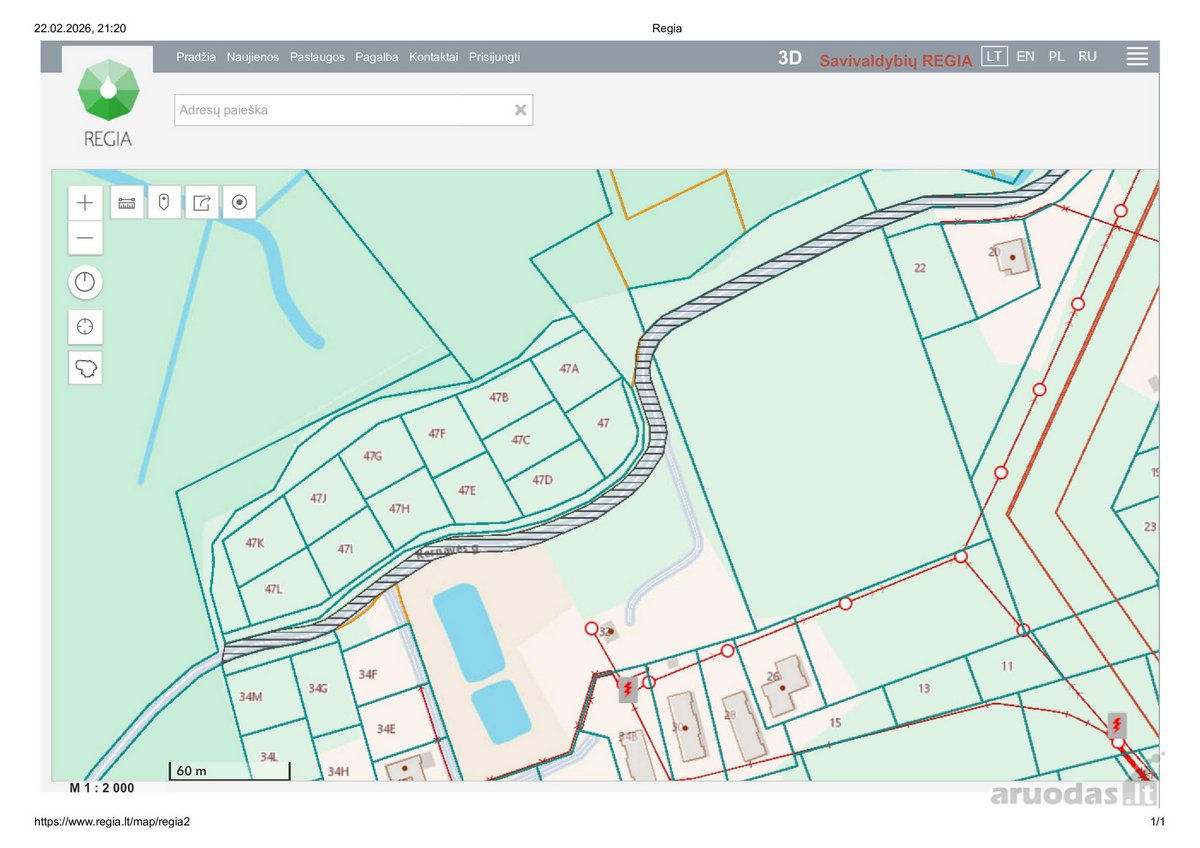Image resolution: width=1200 pixels, height=848 pixels.
Task: Click the REGIA logo
Action: coord(108,103)
